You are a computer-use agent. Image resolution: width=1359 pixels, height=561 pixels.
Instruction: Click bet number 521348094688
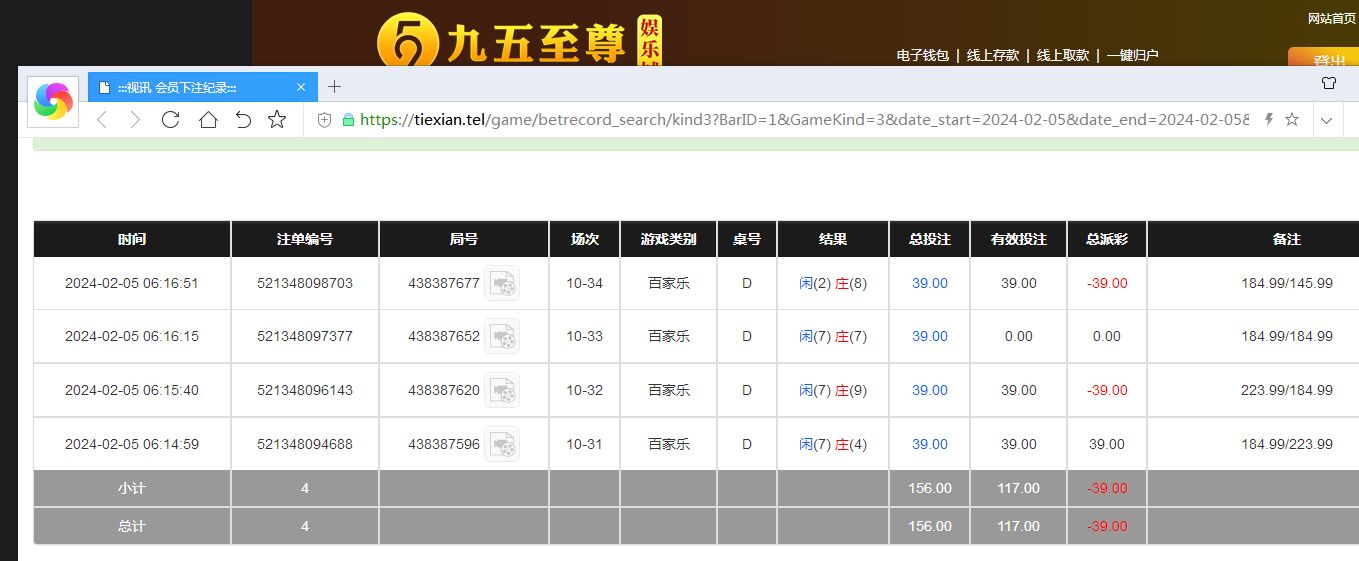[x=305, y=444]
